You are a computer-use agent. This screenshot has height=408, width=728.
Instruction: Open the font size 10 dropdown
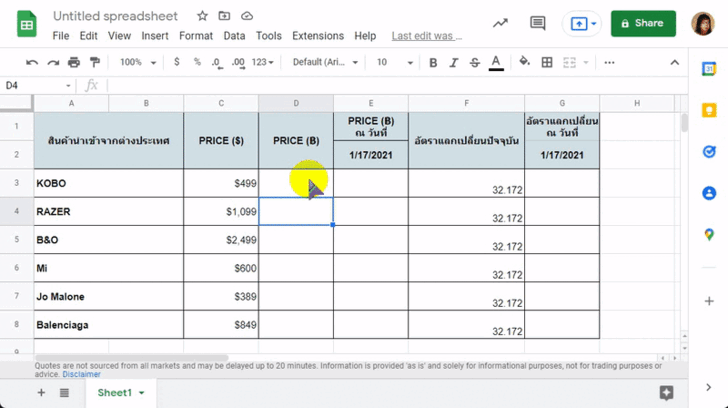pyautogui.click(x=395, y=62)
